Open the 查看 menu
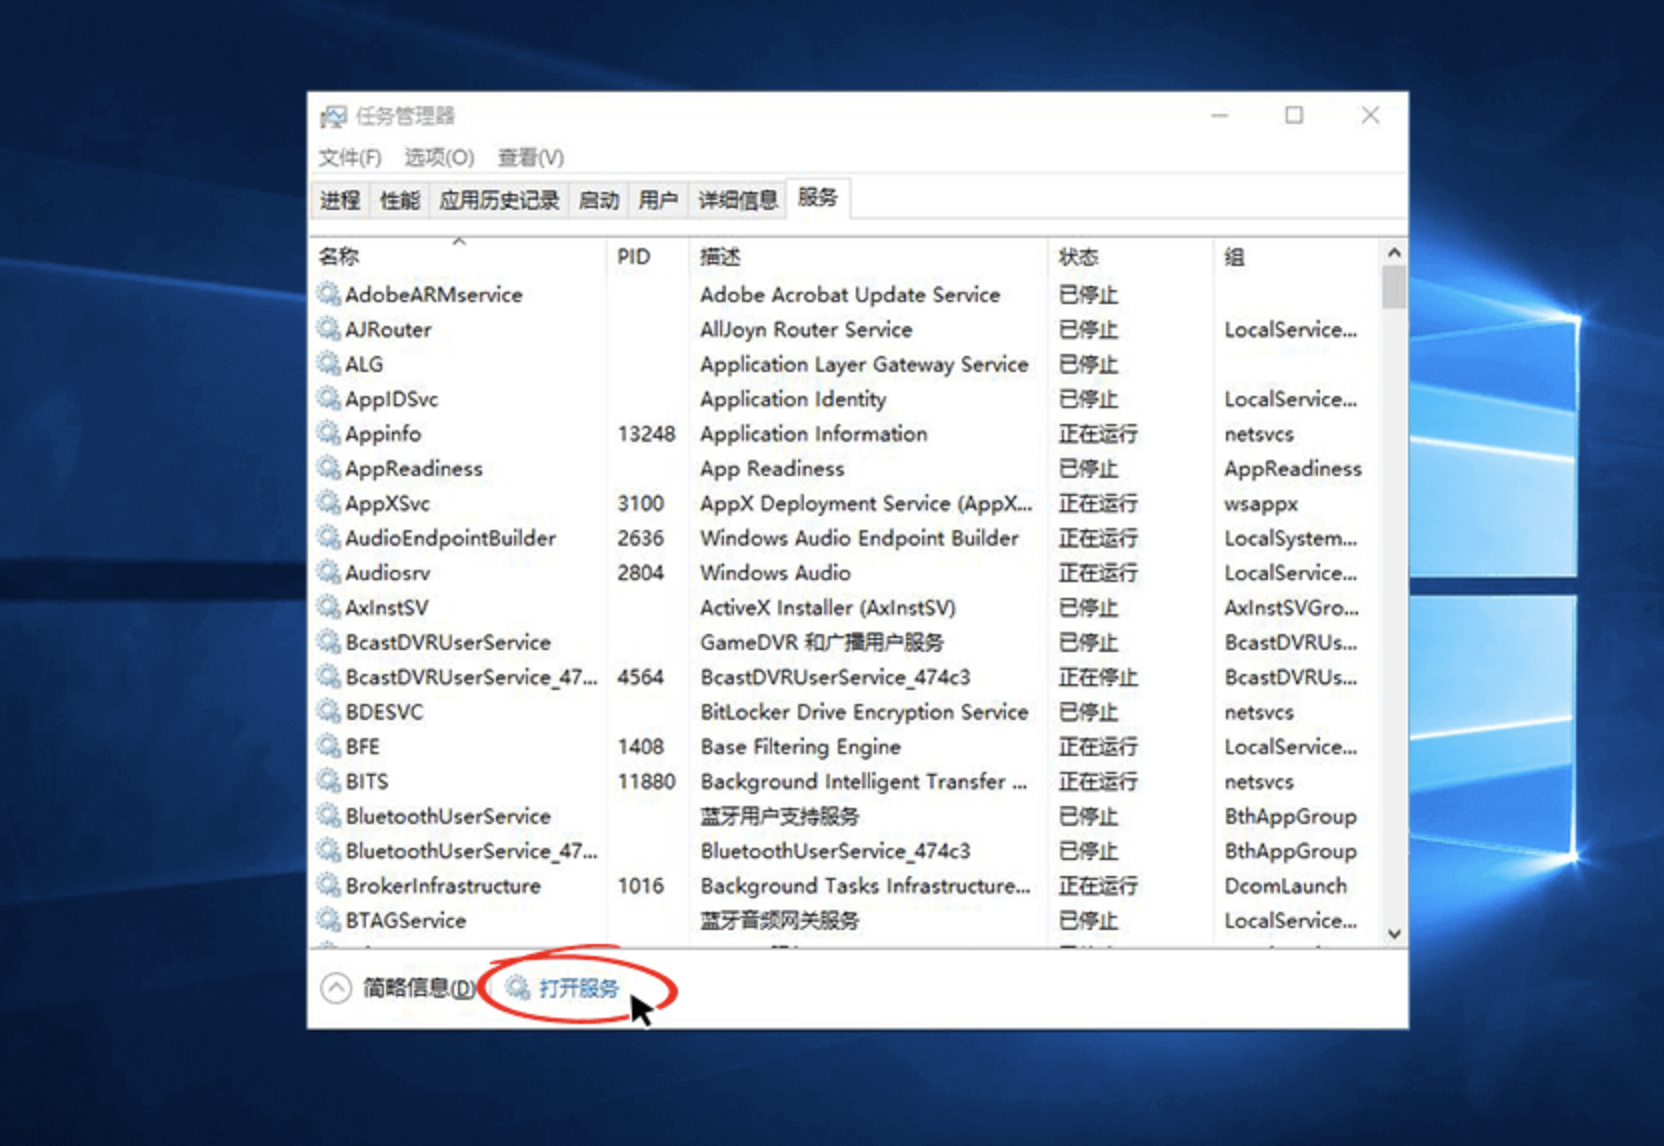The width and height of the screenshot is (1664, 1146). 531,157
